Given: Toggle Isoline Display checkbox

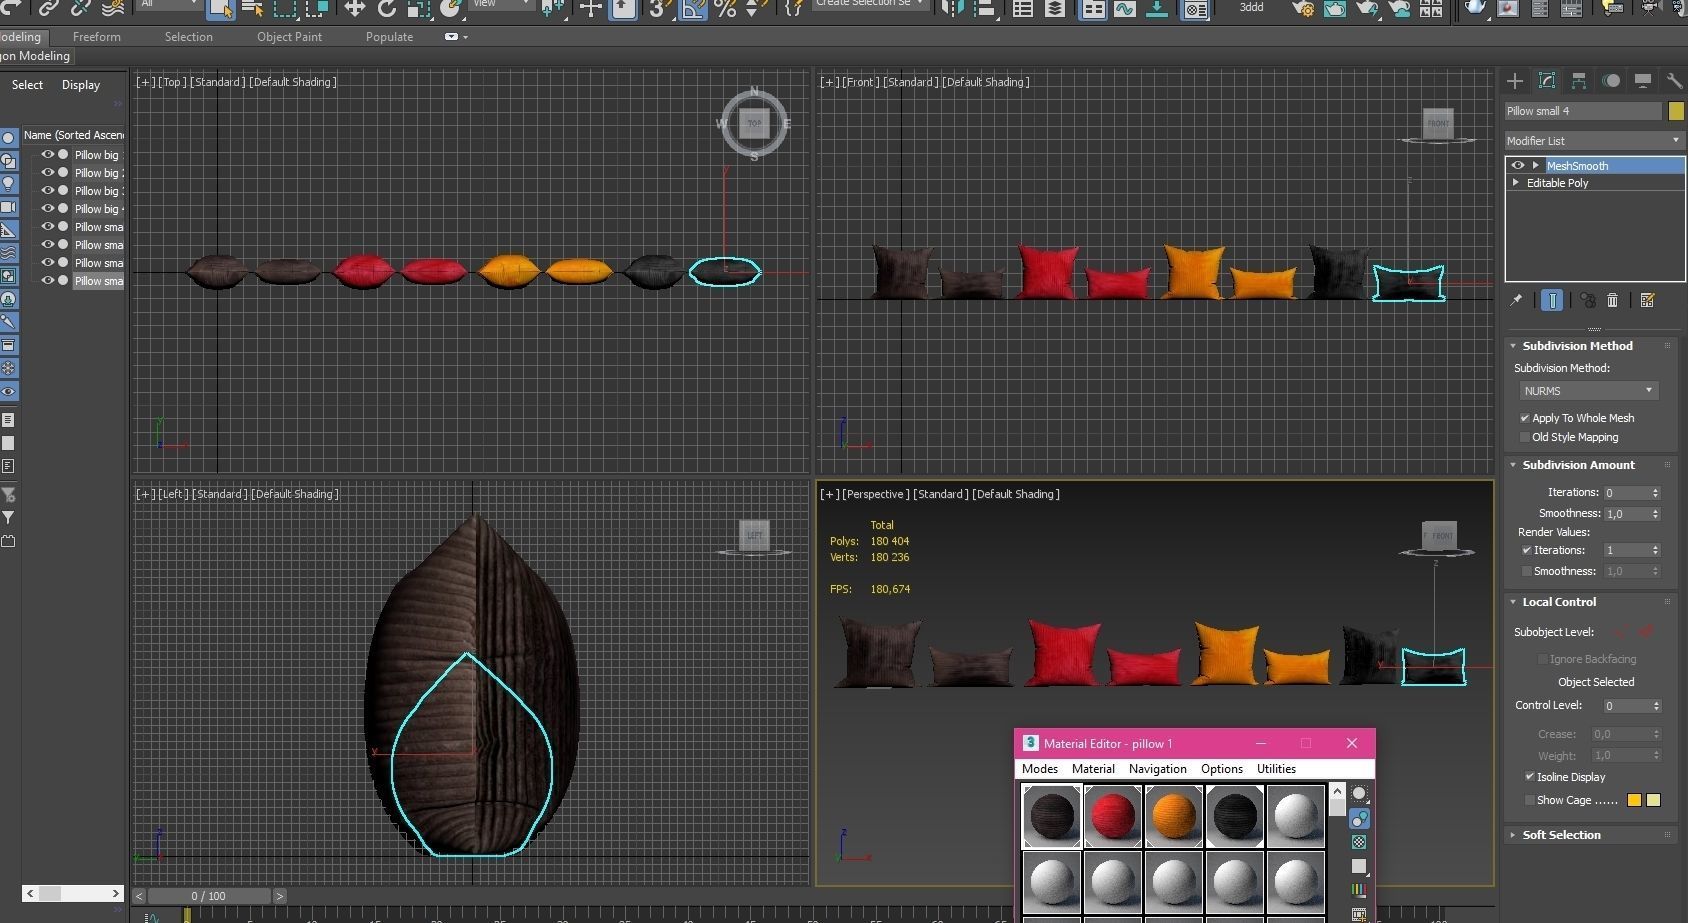Looking at the screenshot, I should tap(1530, 777).
